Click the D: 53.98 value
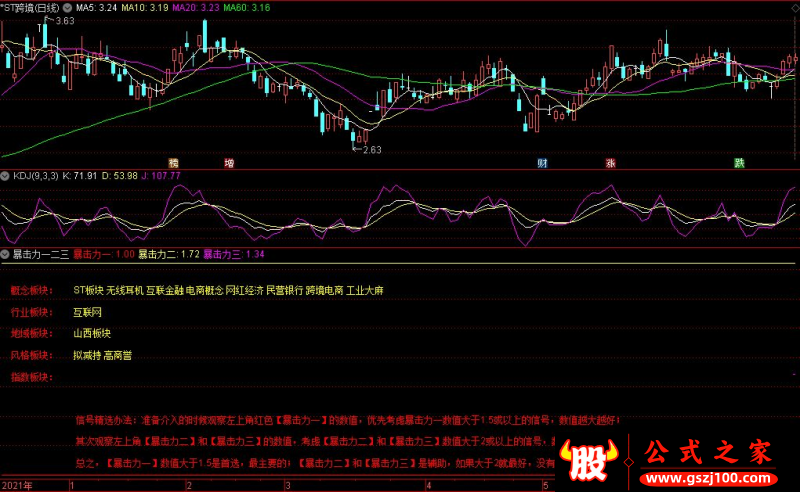The height and width of the screenshot is (492, 800). pyautogui.click(x=119, y=176)
